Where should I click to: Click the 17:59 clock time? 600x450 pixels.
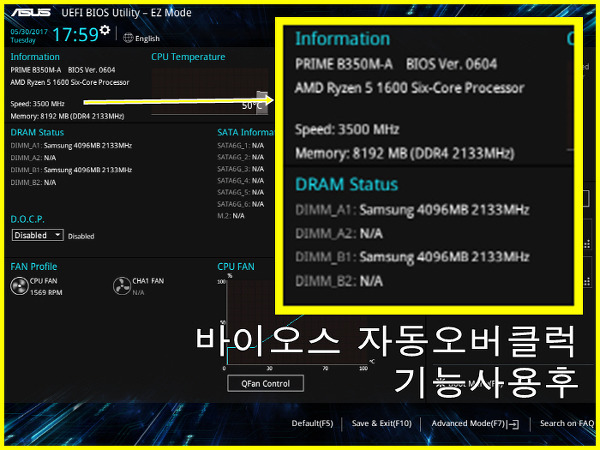click(x=75, y=34)
